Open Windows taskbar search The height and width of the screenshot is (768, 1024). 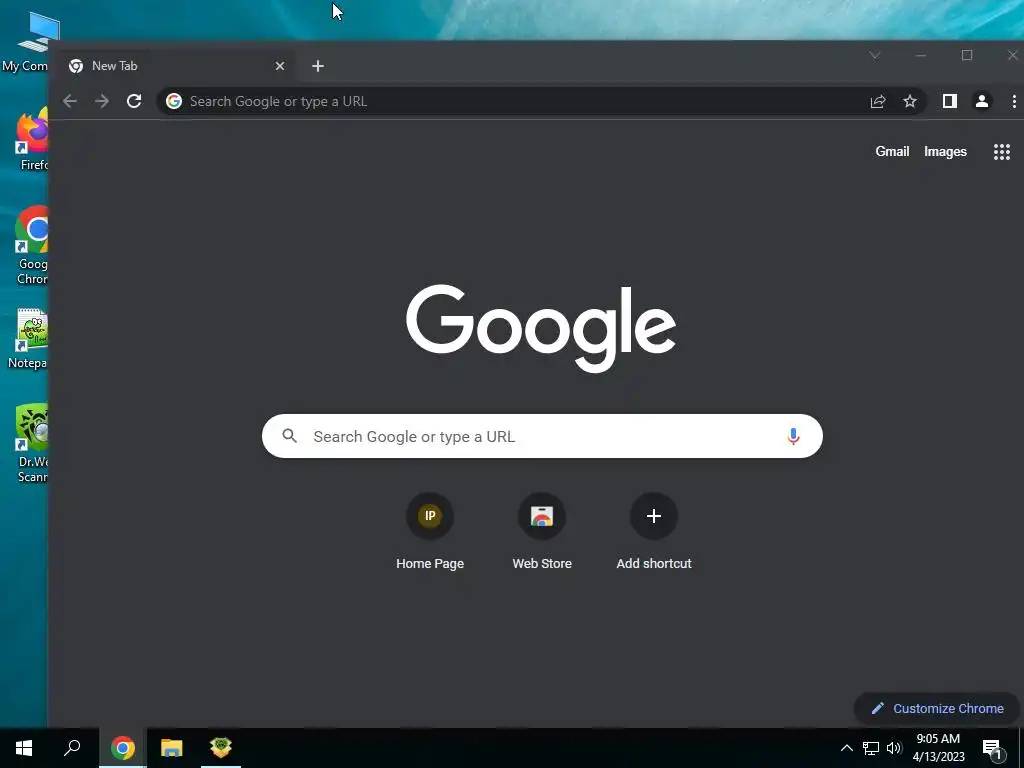point(72,748)
